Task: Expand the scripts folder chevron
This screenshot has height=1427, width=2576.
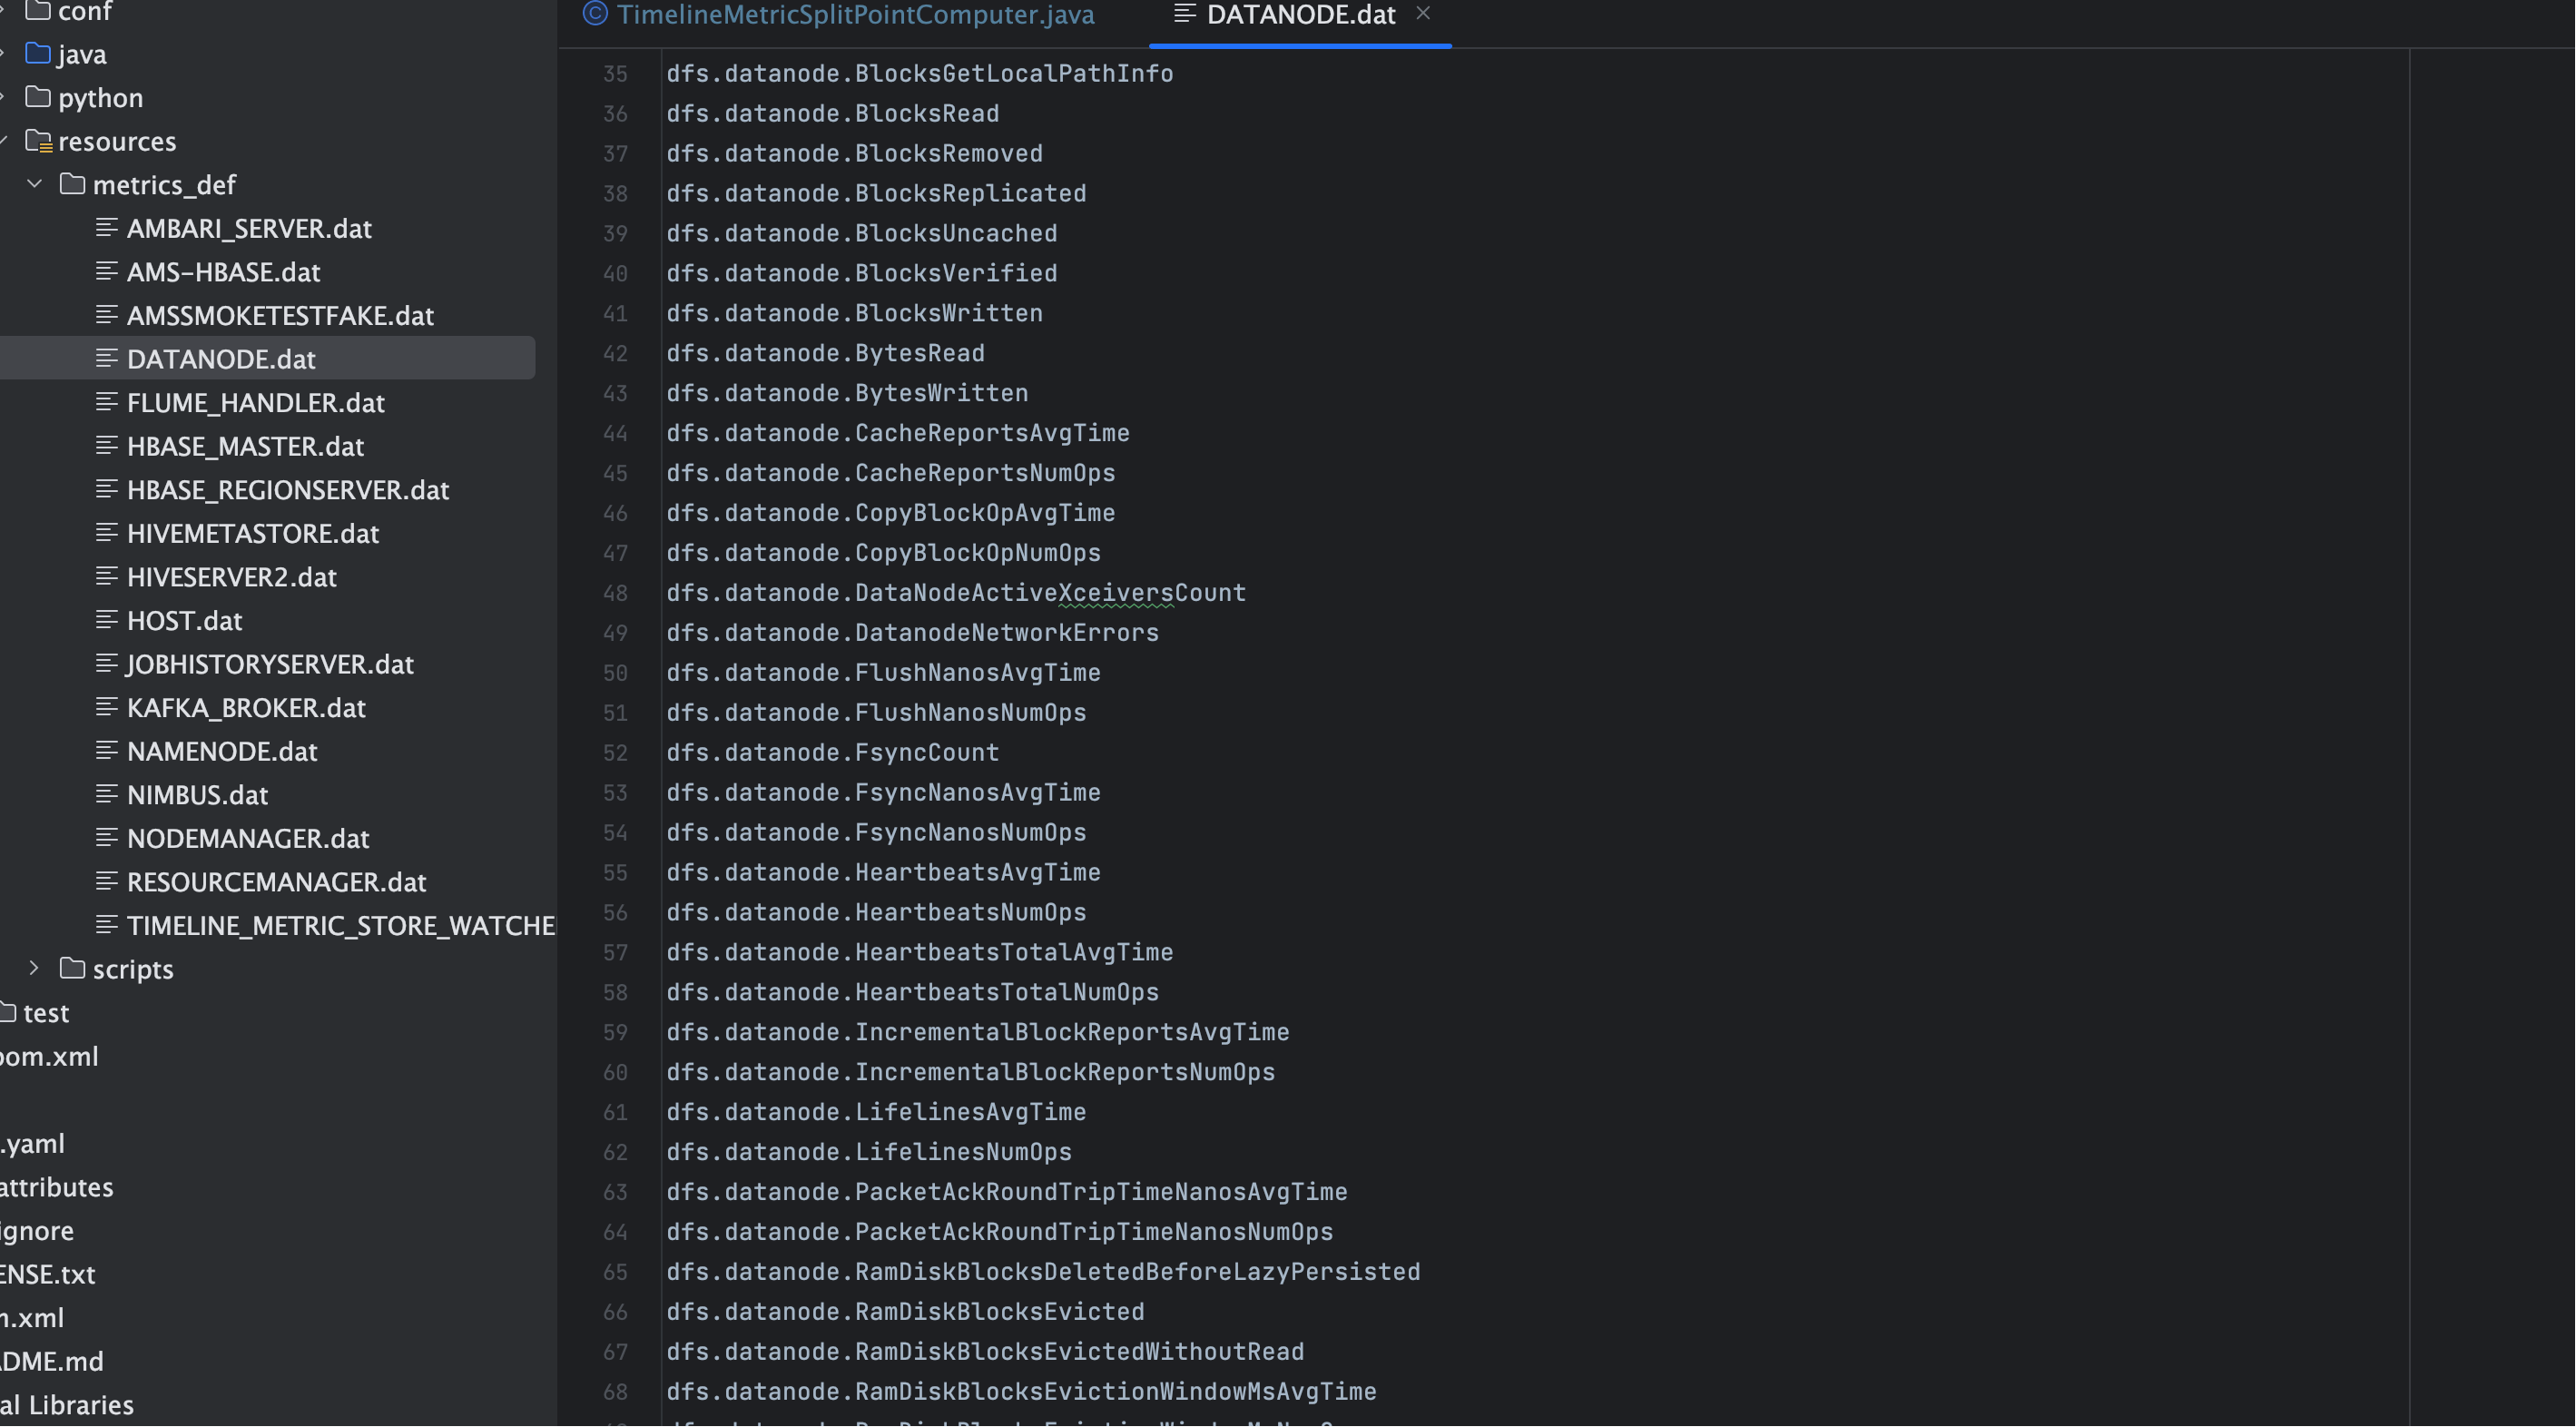Action: point(35,968)
